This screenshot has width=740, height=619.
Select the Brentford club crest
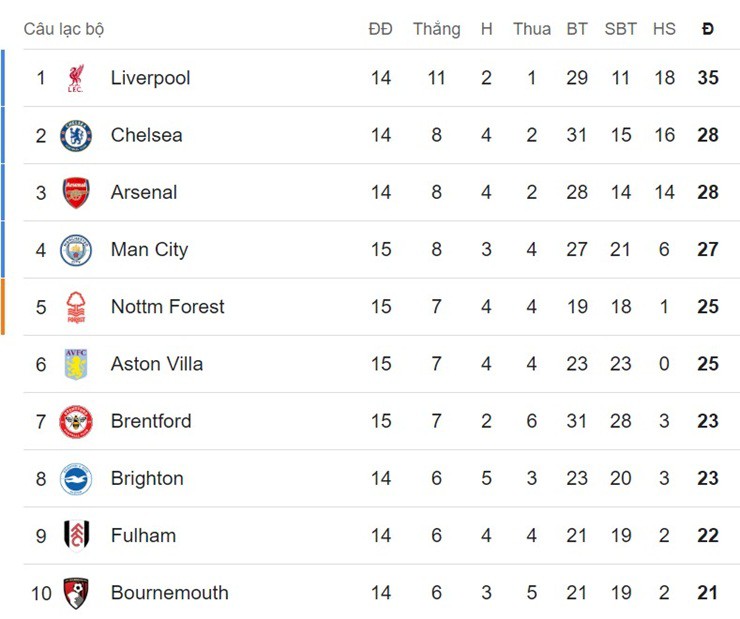(x=76, y=421)
